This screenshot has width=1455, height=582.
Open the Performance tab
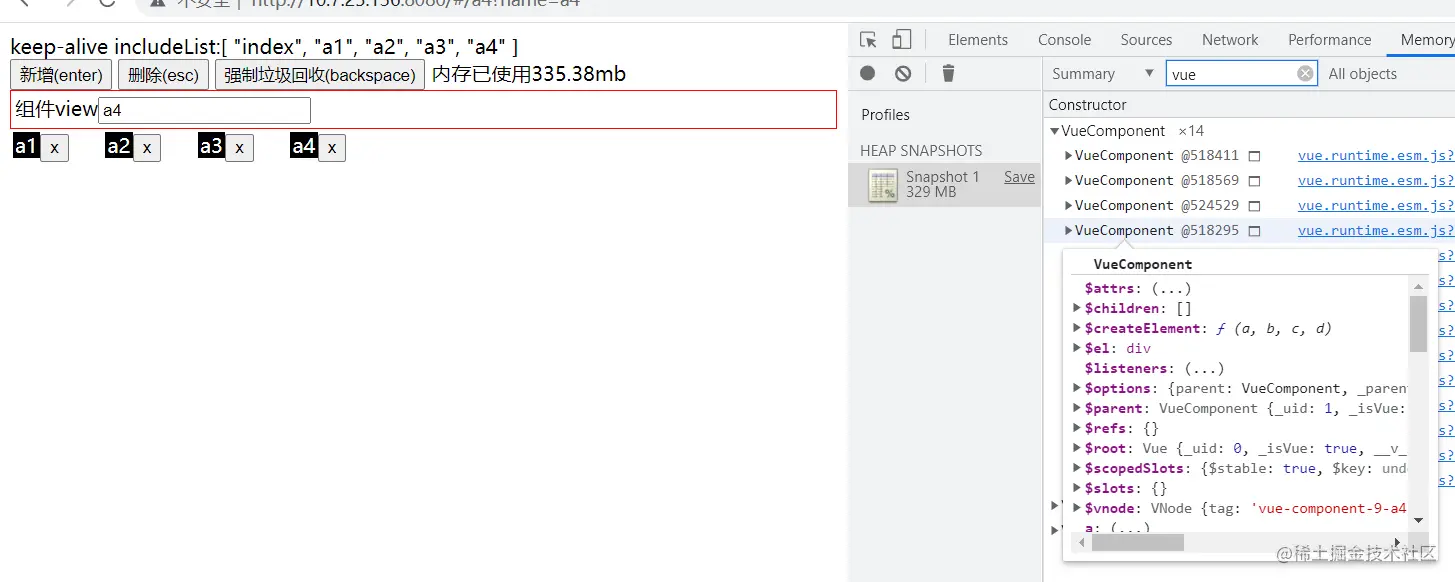point(1329,40)
